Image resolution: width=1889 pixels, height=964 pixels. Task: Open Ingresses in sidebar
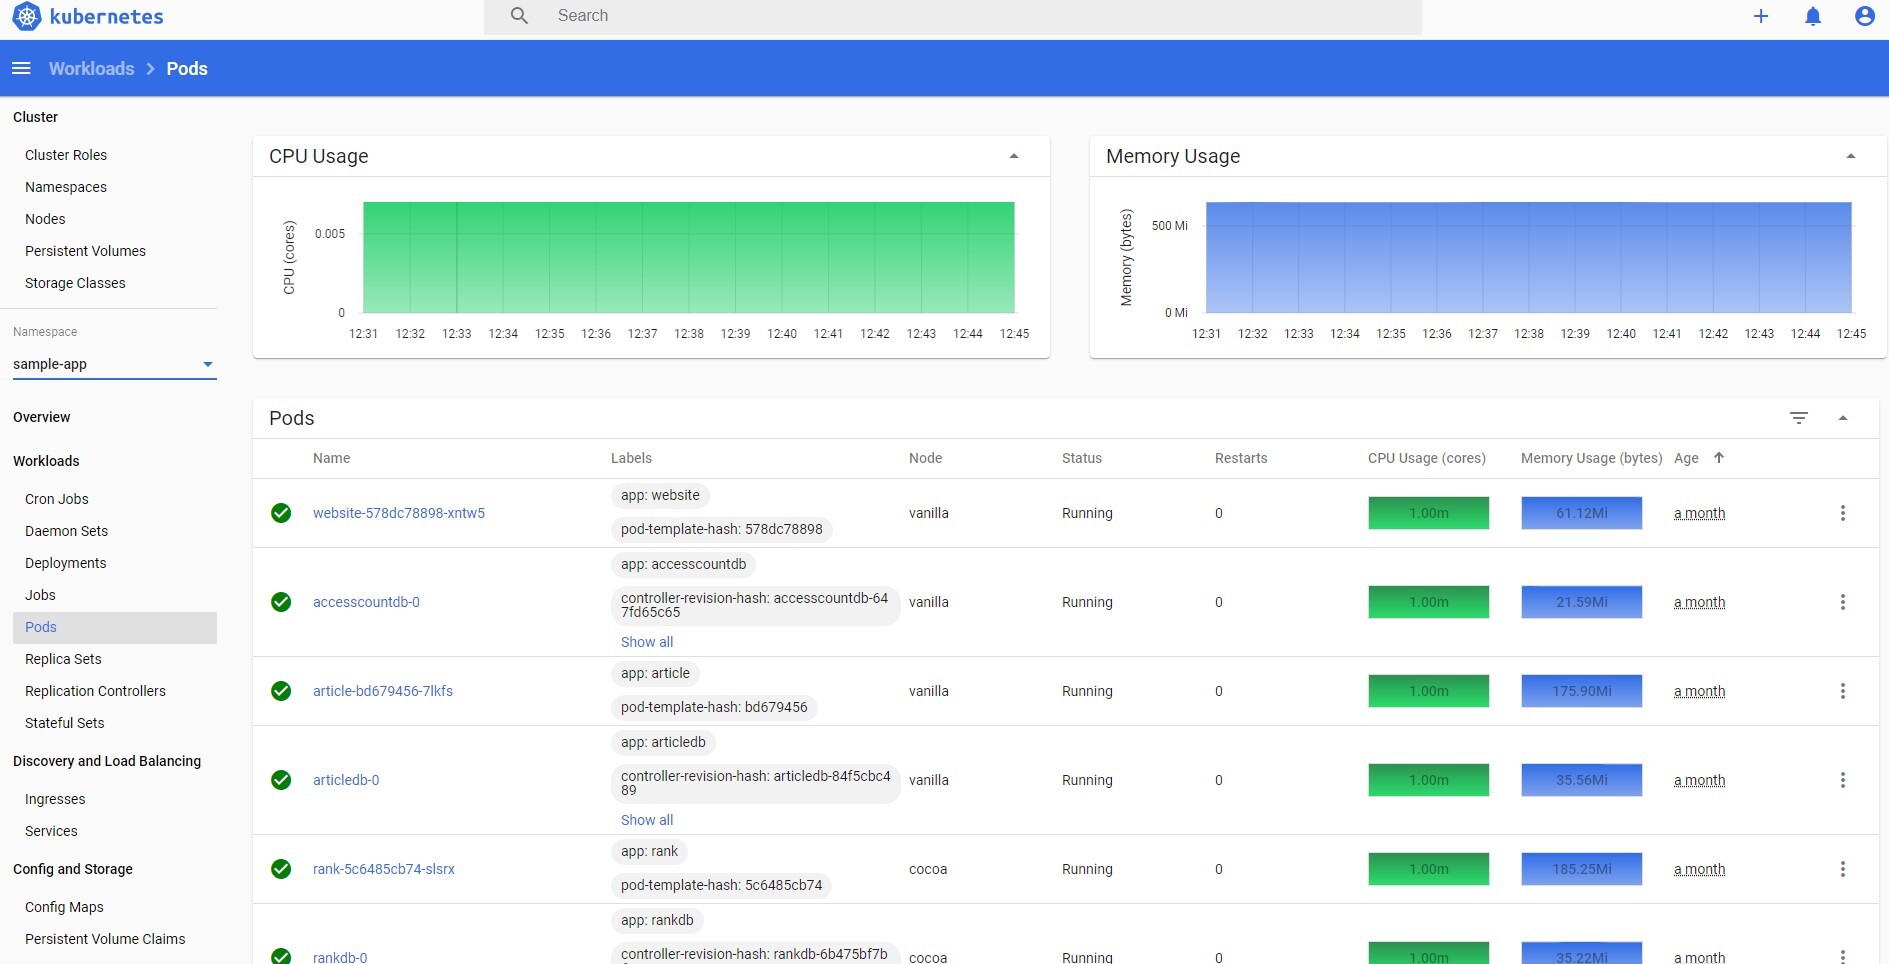click(55, 799)
